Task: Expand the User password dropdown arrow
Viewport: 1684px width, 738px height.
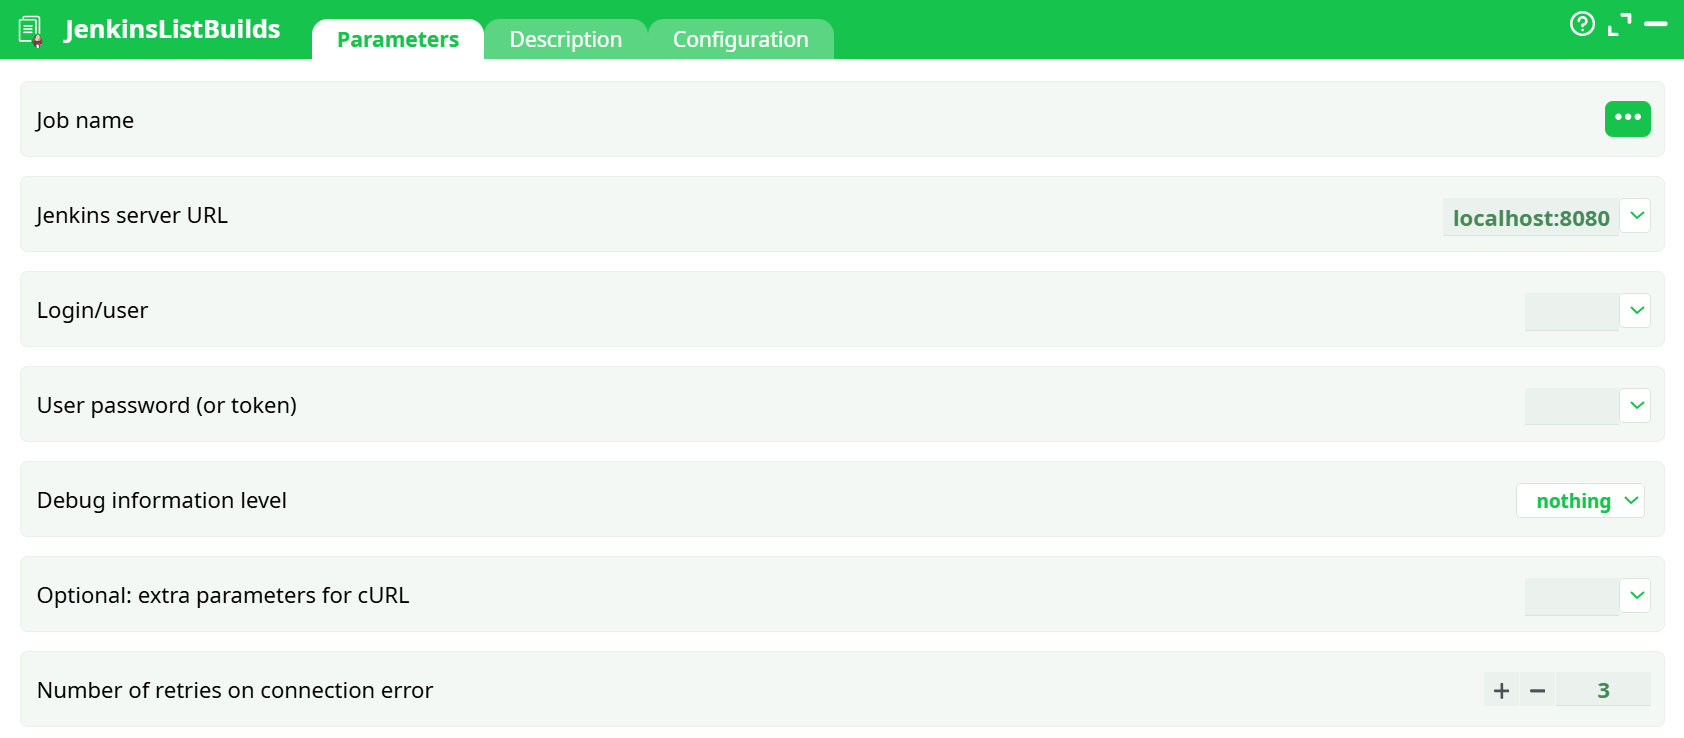Action: [1636, 406]
